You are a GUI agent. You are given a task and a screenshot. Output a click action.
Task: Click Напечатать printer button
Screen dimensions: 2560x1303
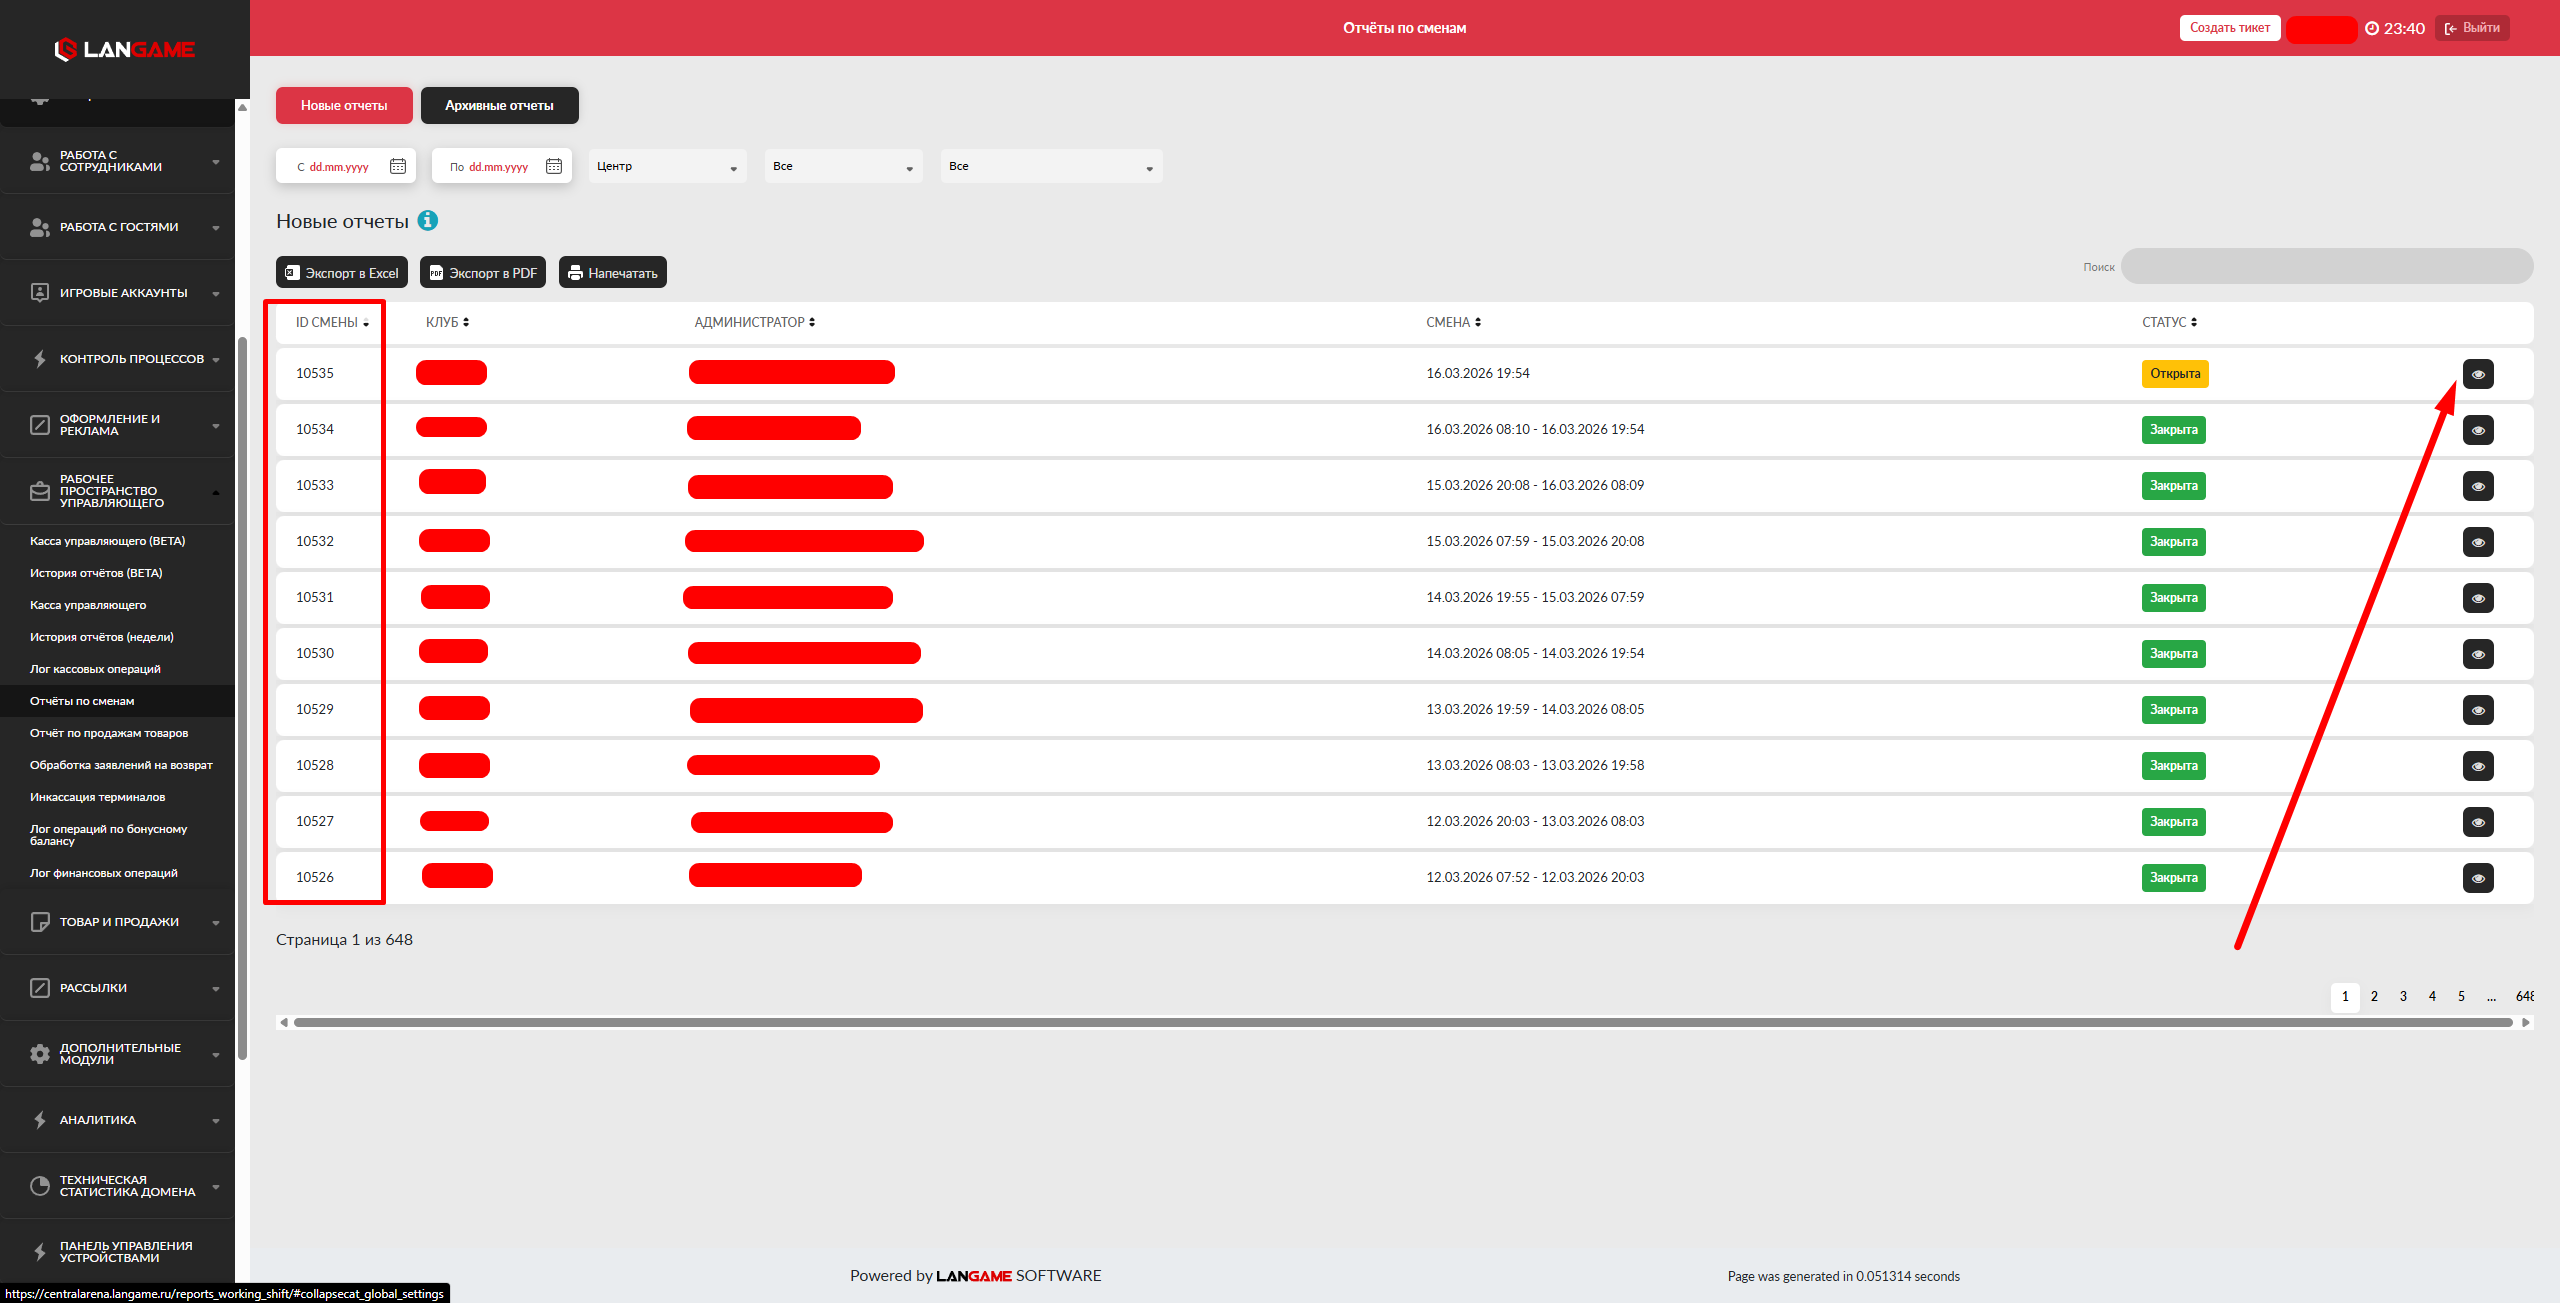pos(612,273)
